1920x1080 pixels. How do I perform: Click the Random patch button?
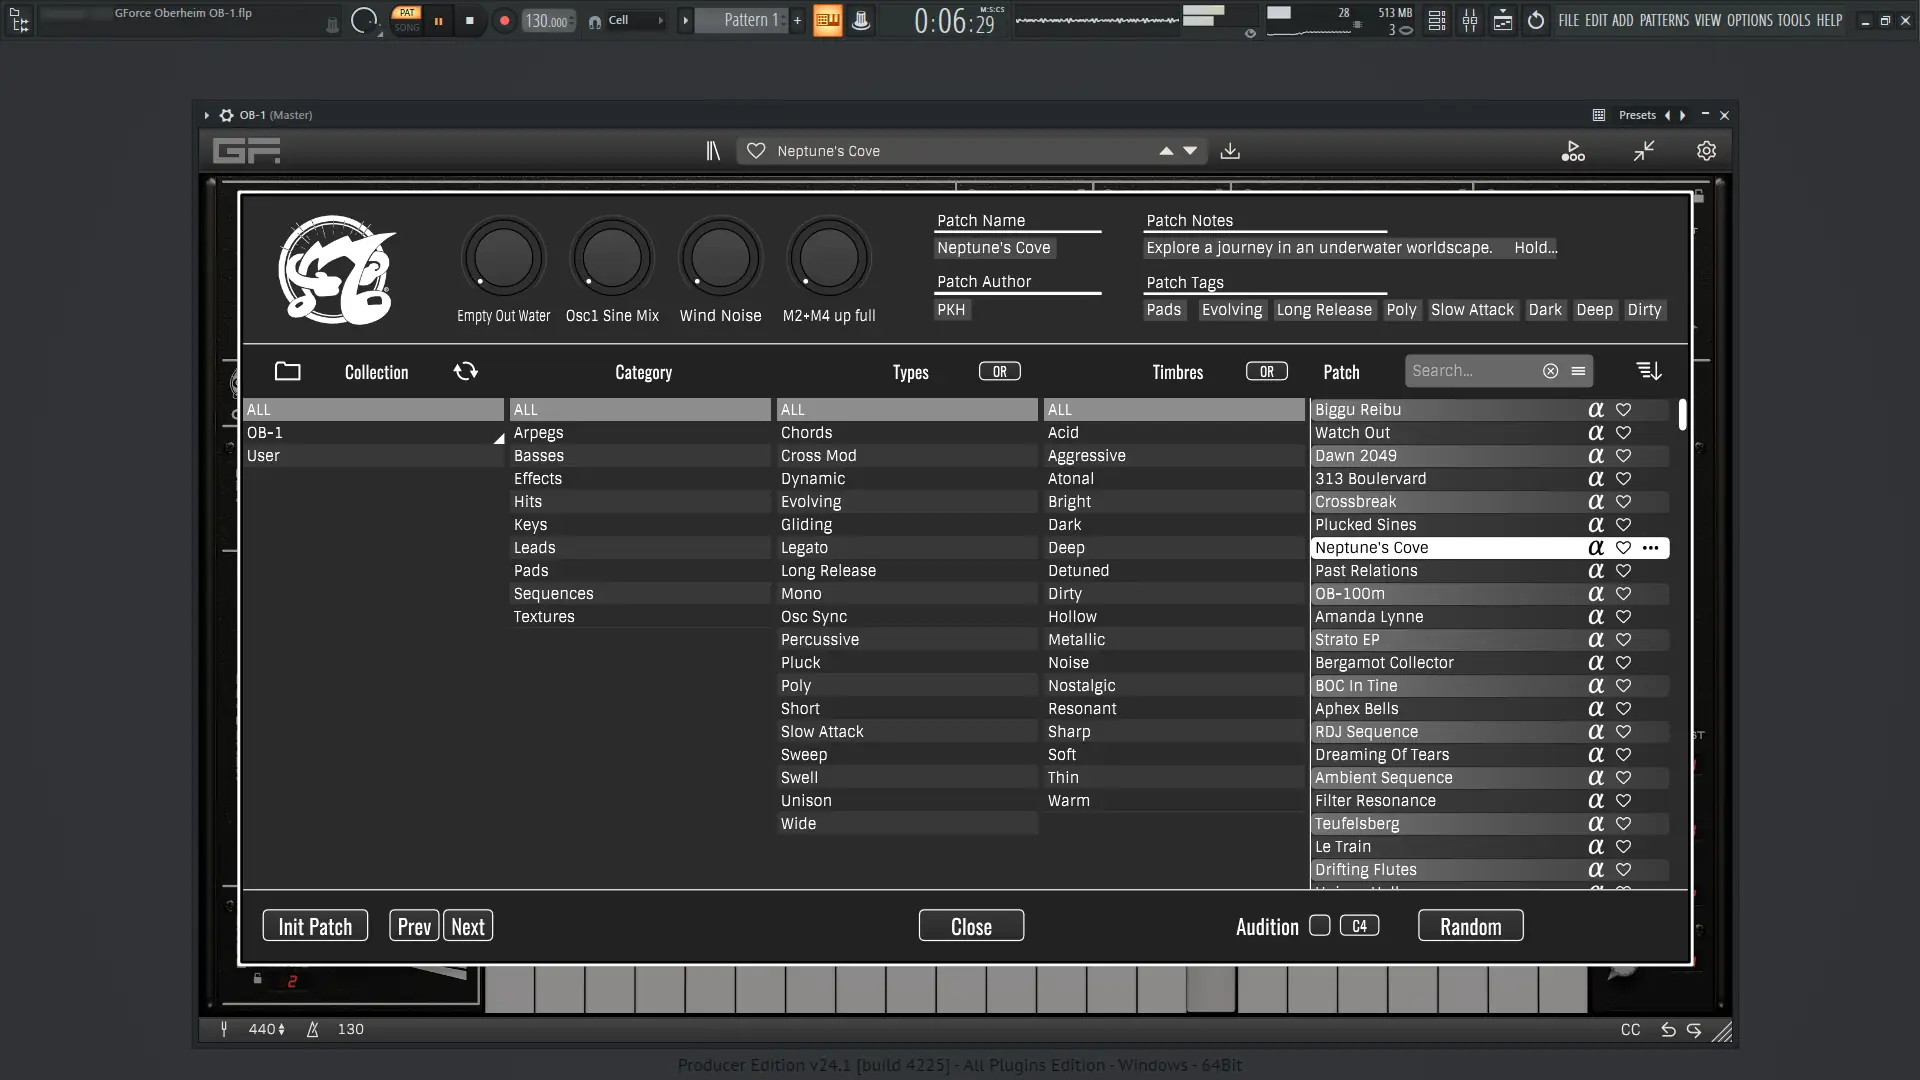pos(1470,926)
